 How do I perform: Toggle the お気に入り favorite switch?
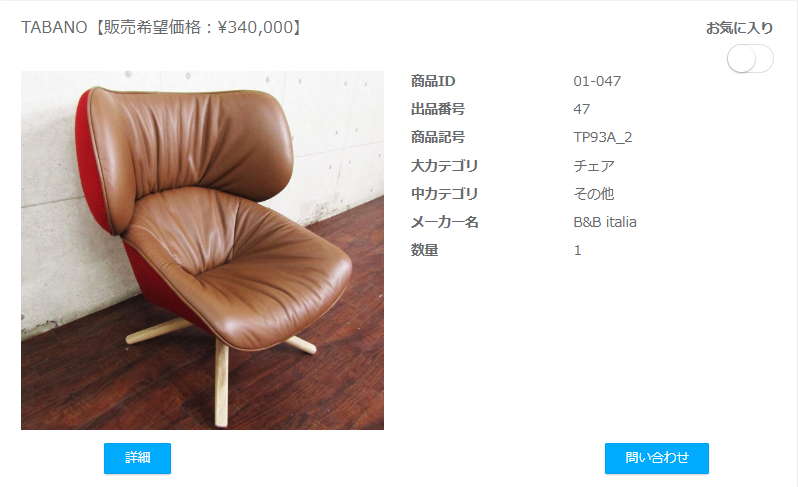tap(750, 59)
